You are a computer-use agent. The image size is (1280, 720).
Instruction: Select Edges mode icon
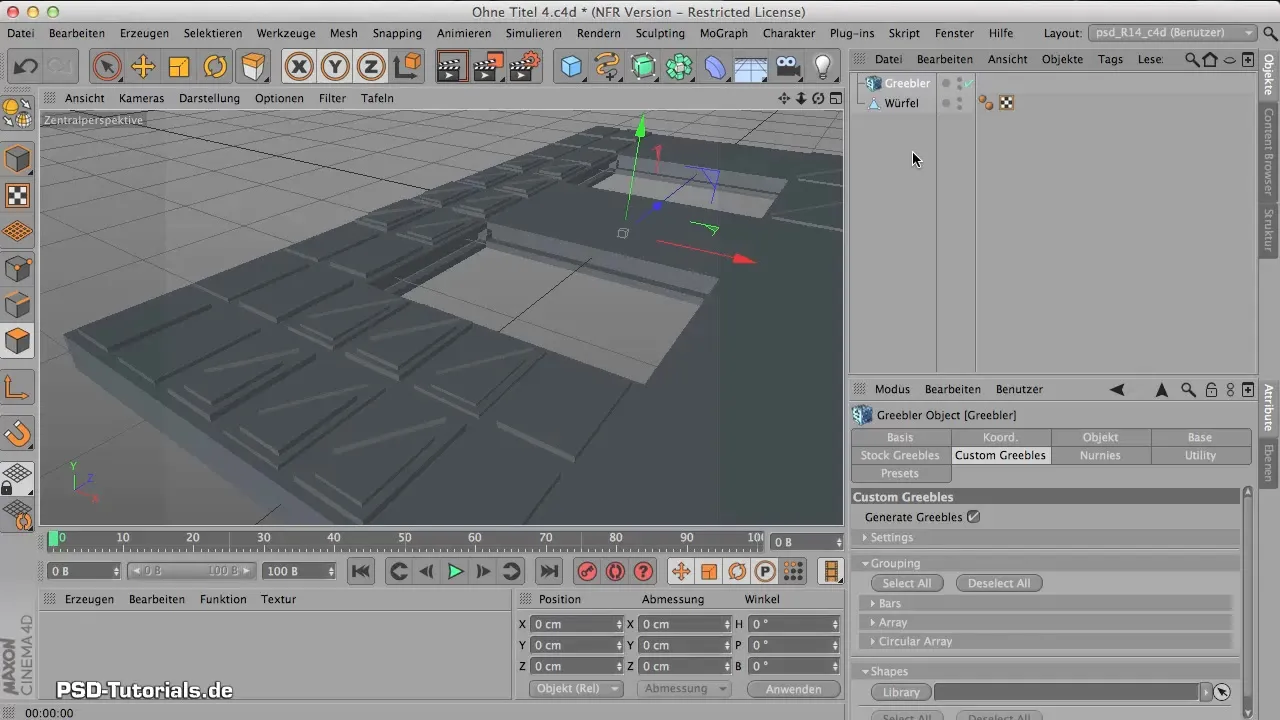(x=18, y=305)
